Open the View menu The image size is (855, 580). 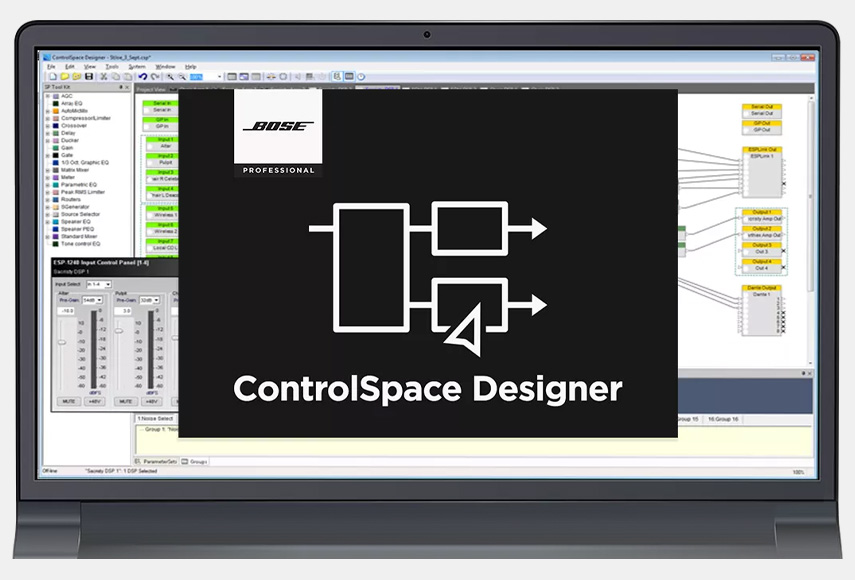(90, 67)
